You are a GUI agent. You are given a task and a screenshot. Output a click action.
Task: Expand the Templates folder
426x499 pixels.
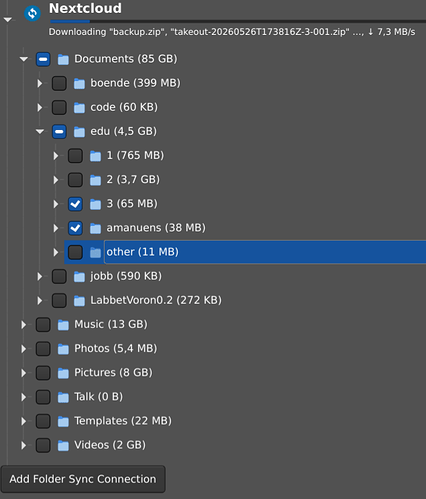(23, 421)
